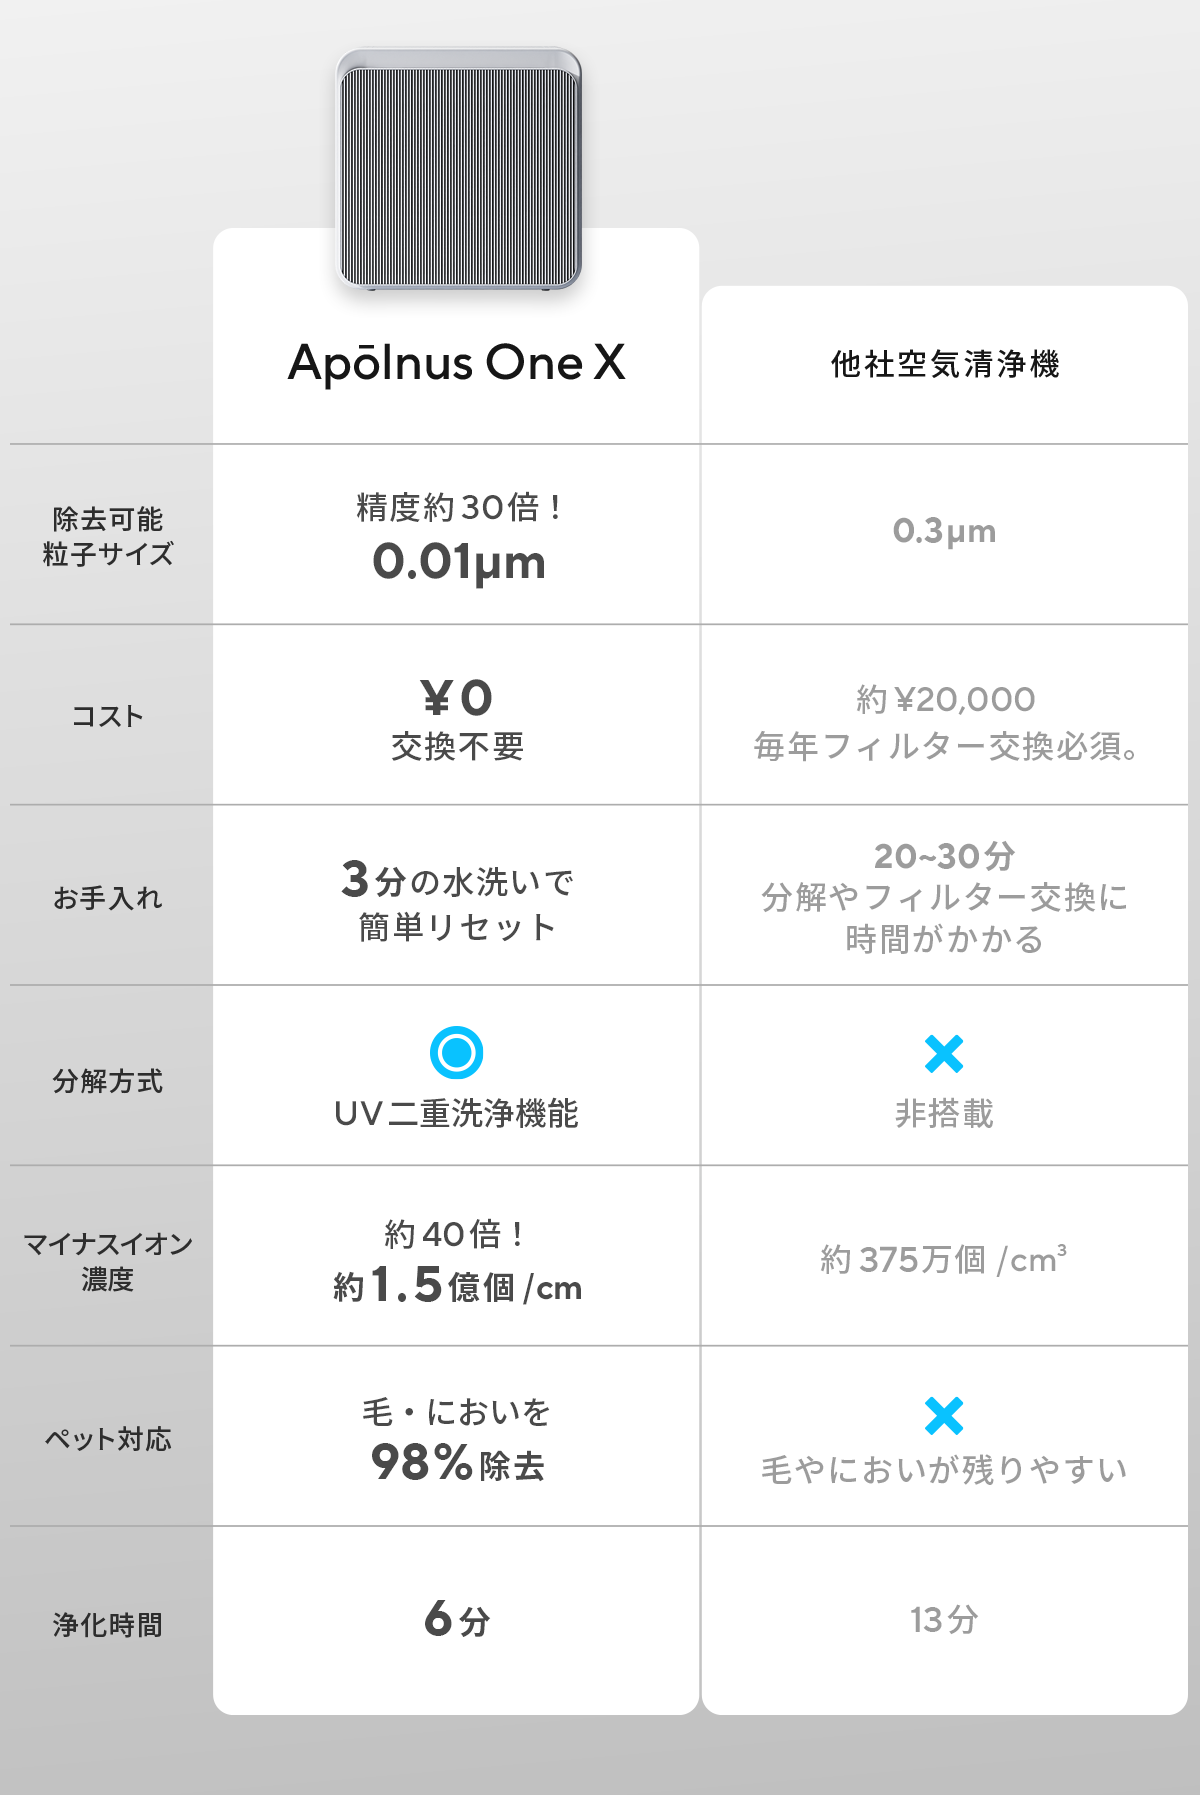Click the 分解方式 row label

click(108, 1081)
